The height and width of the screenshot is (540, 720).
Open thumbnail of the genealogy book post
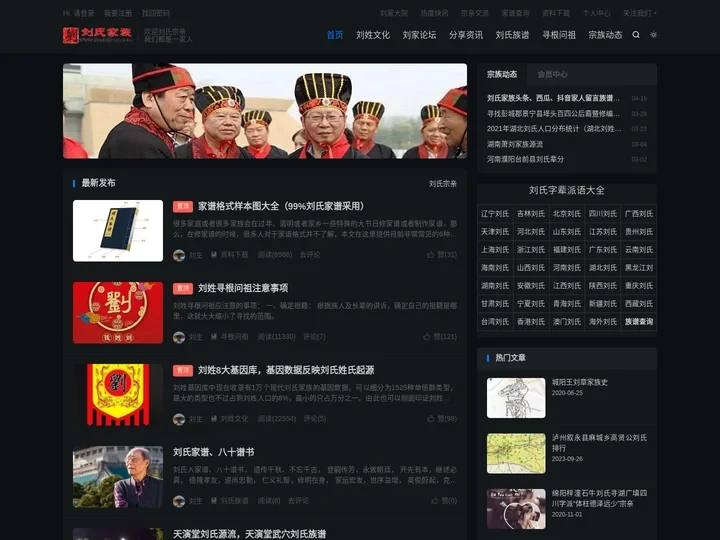(x=118, y=231)
